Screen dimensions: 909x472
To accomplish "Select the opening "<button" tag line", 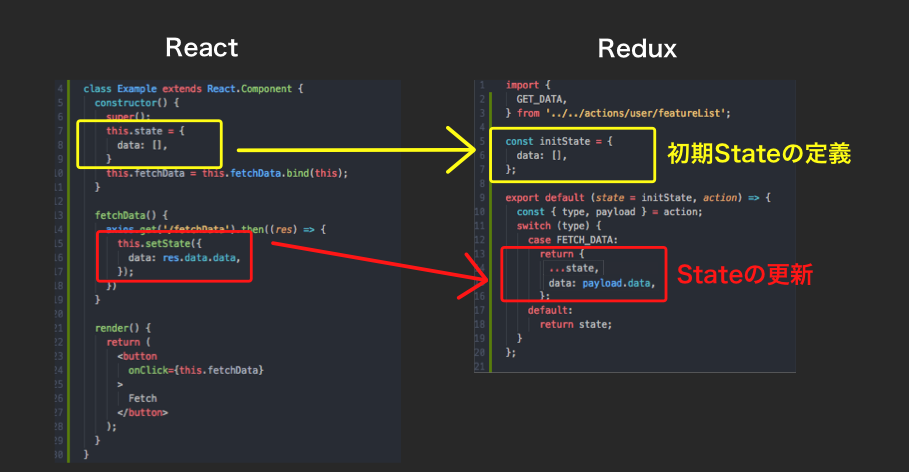I will 137,356.
